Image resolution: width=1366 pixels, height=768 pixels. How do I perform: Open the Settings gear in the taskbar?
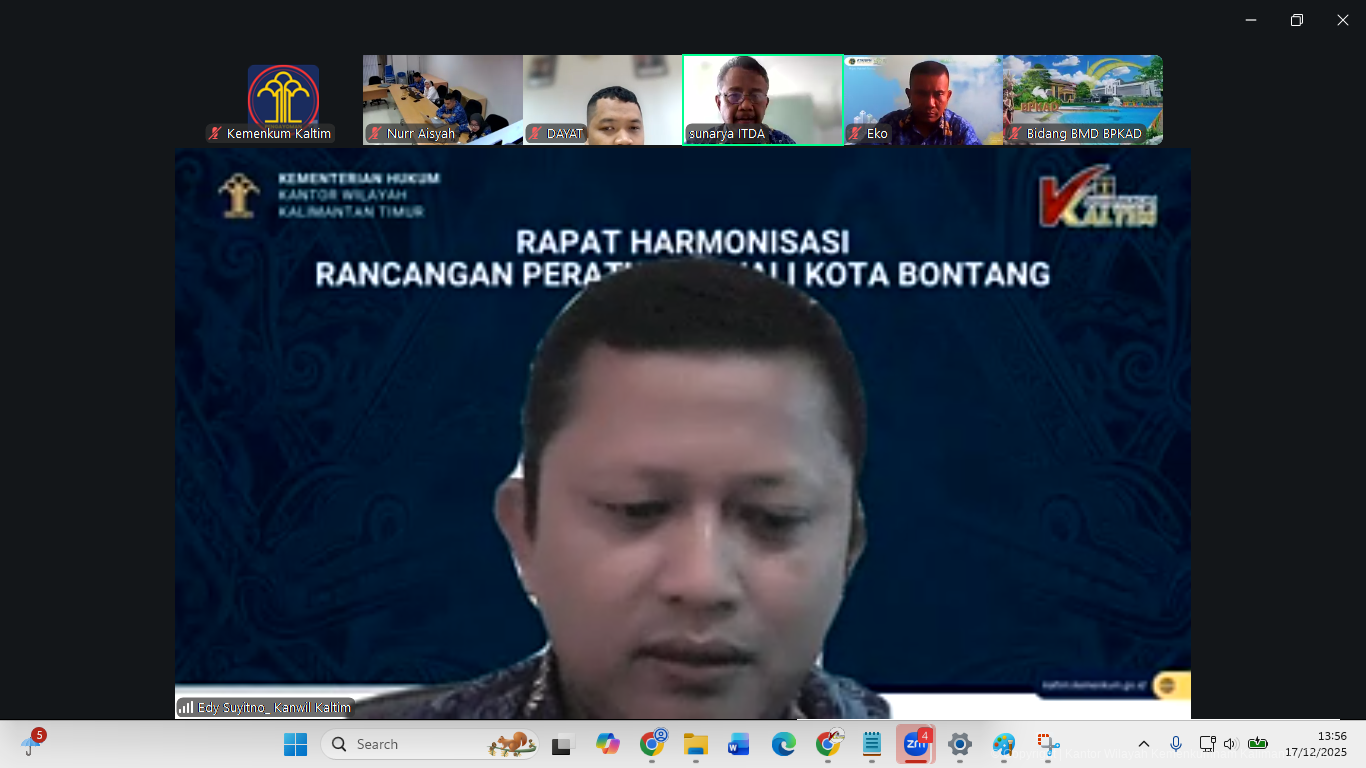click(x=959, y=744)
